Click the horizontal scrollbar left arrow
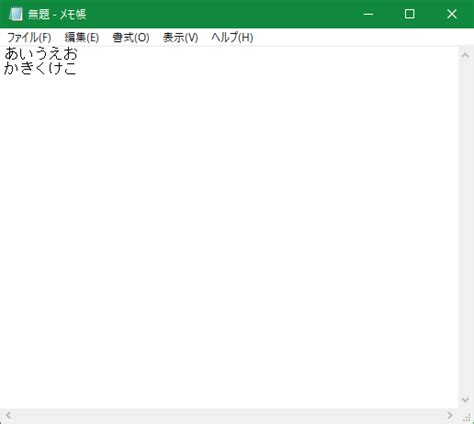The image size is (474, 424). click(x=9, y=415)
